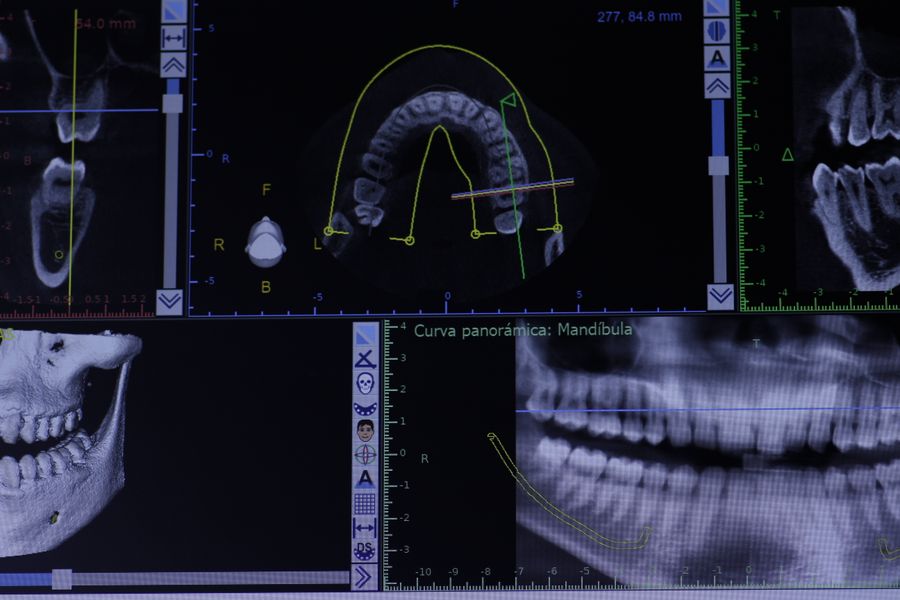The width and height of the screenshot is (900, 600).
Task: Click the yellow F label above the head model
Action: coord(266,189)
